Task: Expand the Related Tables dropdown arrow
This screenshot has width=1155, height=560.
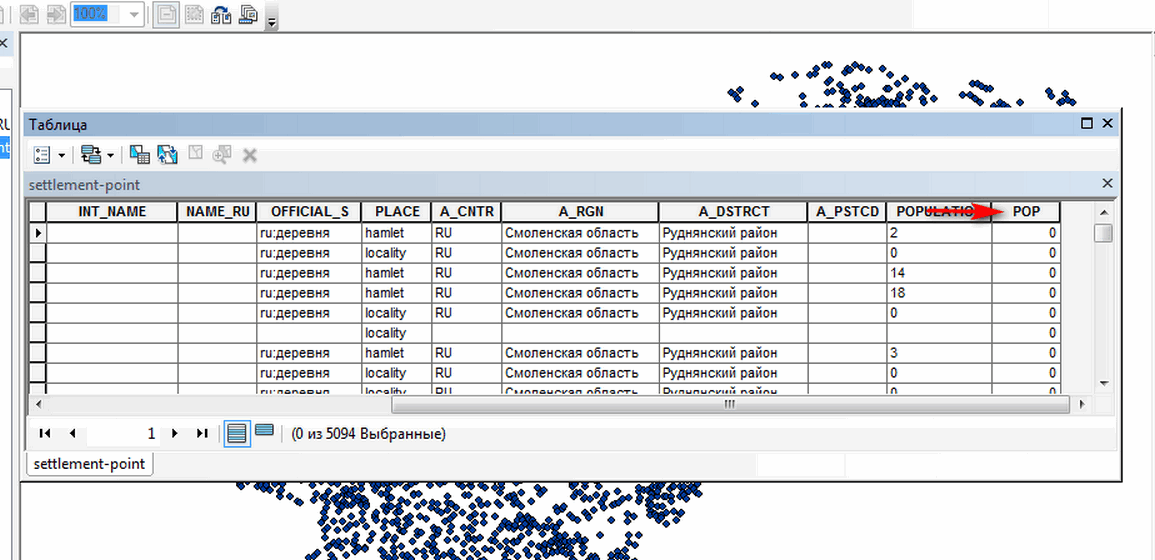Action: tap(110, 155)
